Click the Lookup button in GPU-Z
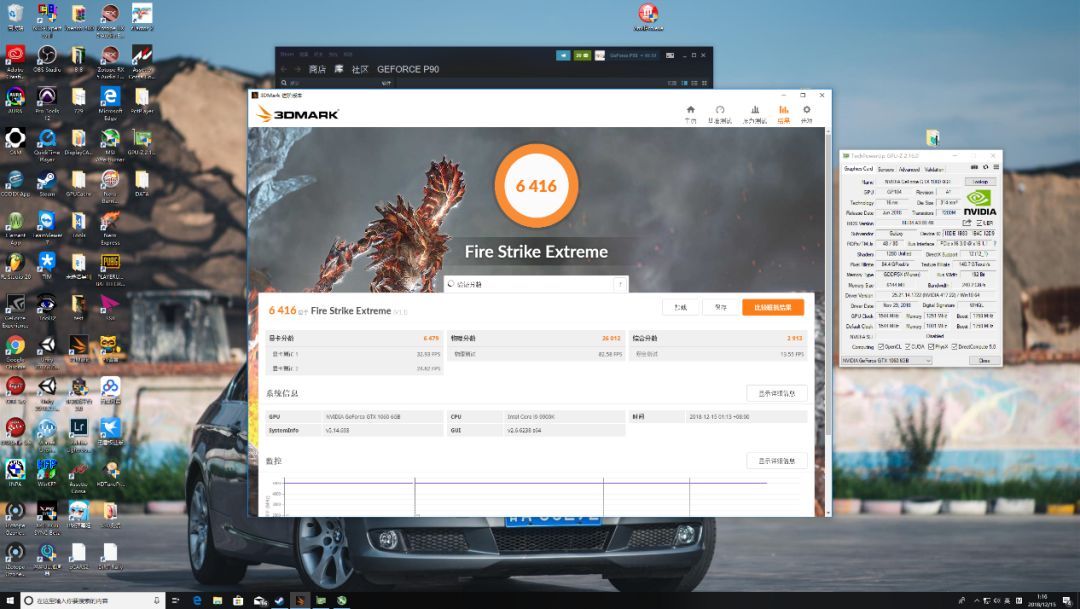 [979, 182]
